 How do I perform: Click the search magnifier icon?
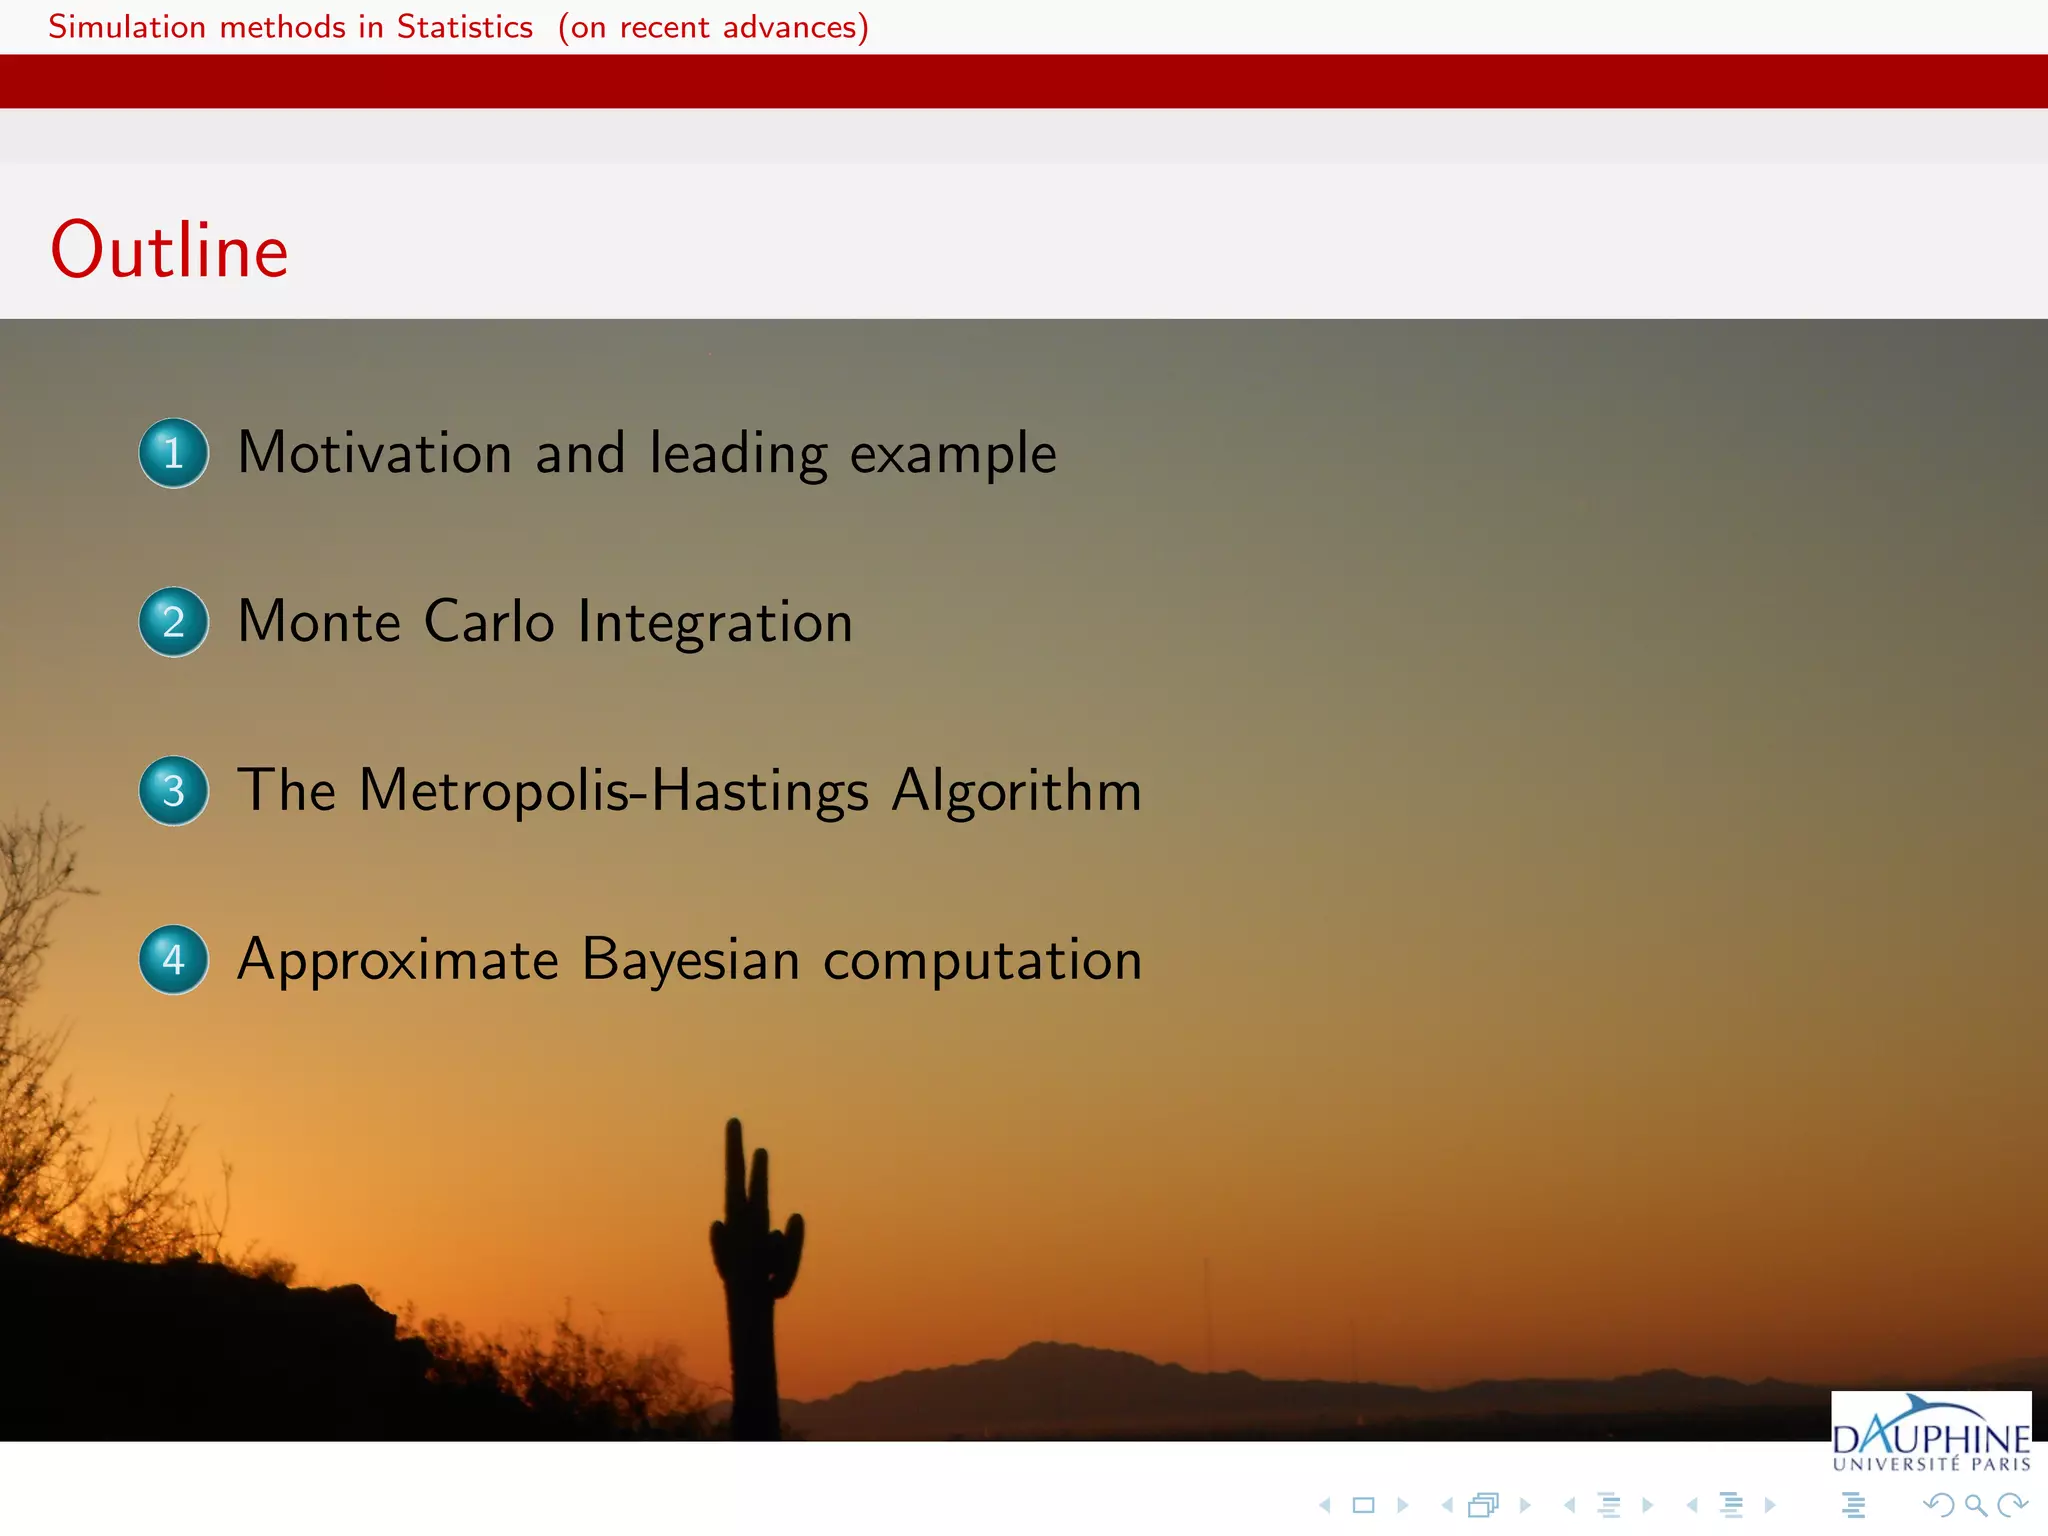[x=1975, y=1505]
